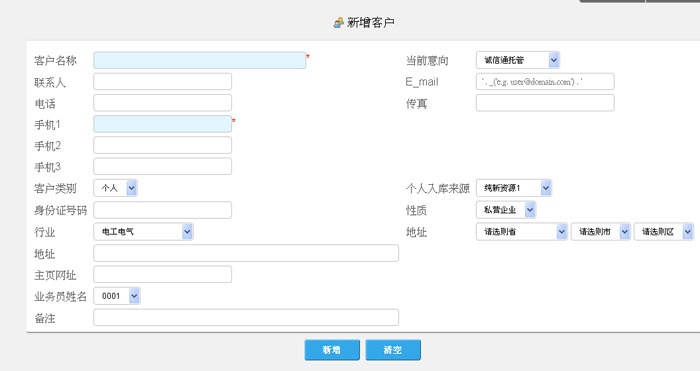The height and width of the screenshot is (371, 700).
Task: Click the 清空 clear button
Action: pyautogui.click(x=393, y=350)
